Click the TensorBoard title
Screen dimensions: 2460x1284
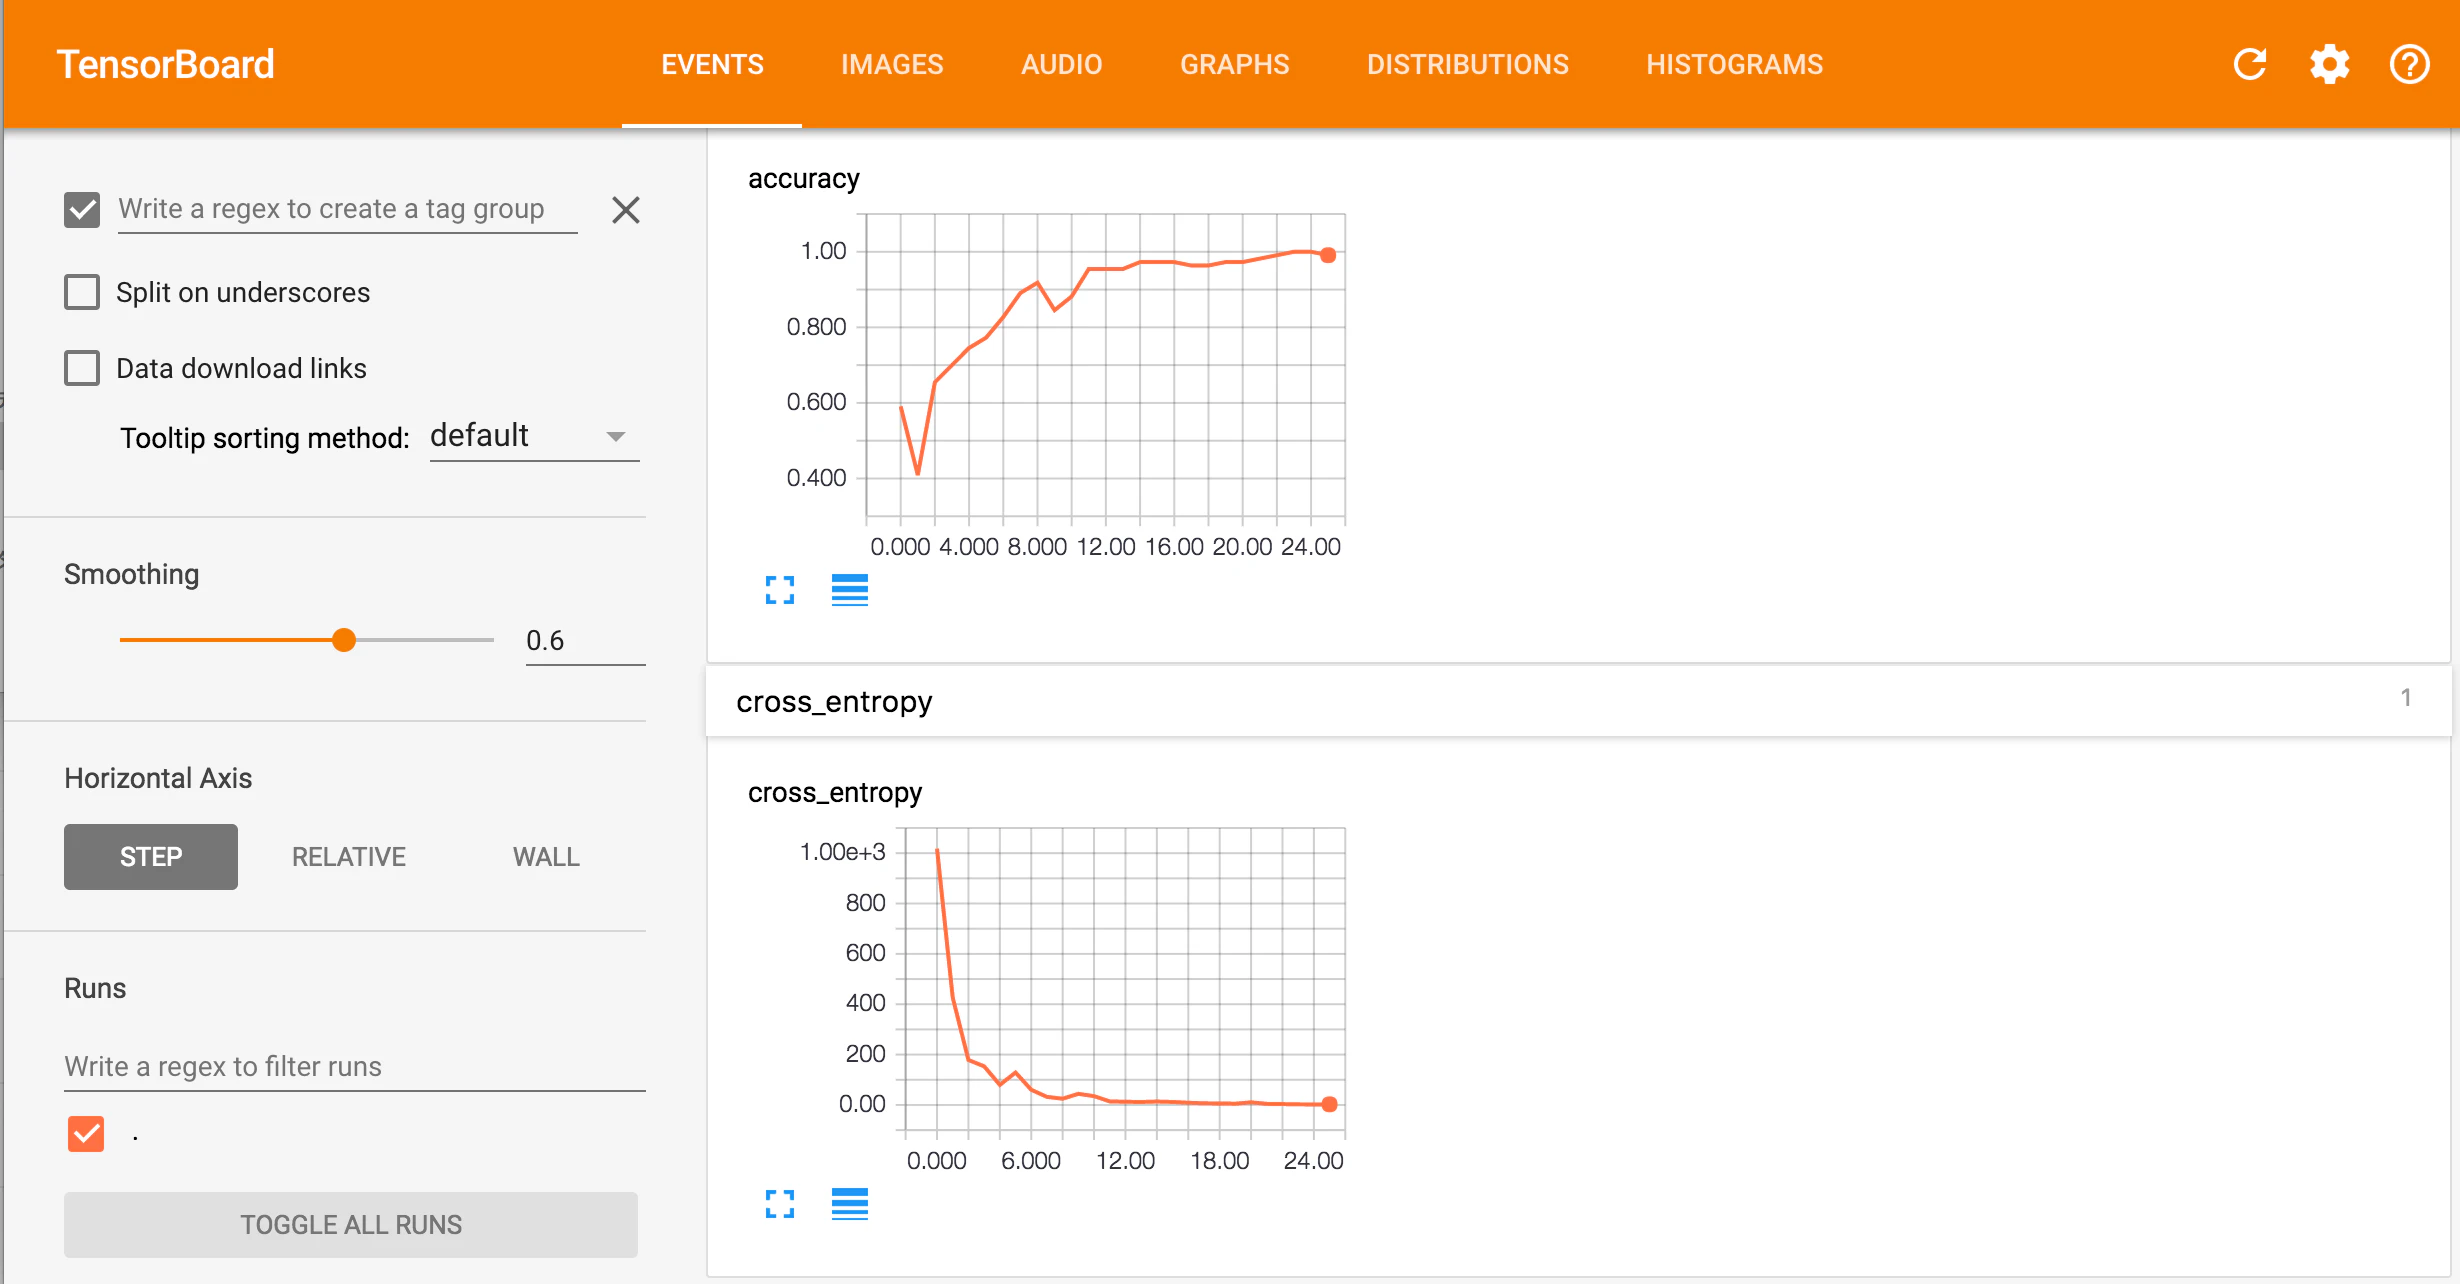click(x=165, y=65)
